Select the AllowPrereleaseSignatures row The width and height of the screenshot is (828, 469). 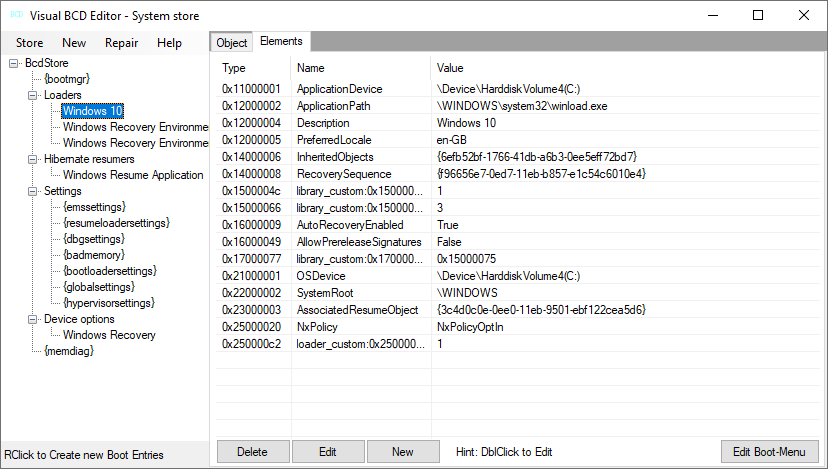[x=519, y=242]
